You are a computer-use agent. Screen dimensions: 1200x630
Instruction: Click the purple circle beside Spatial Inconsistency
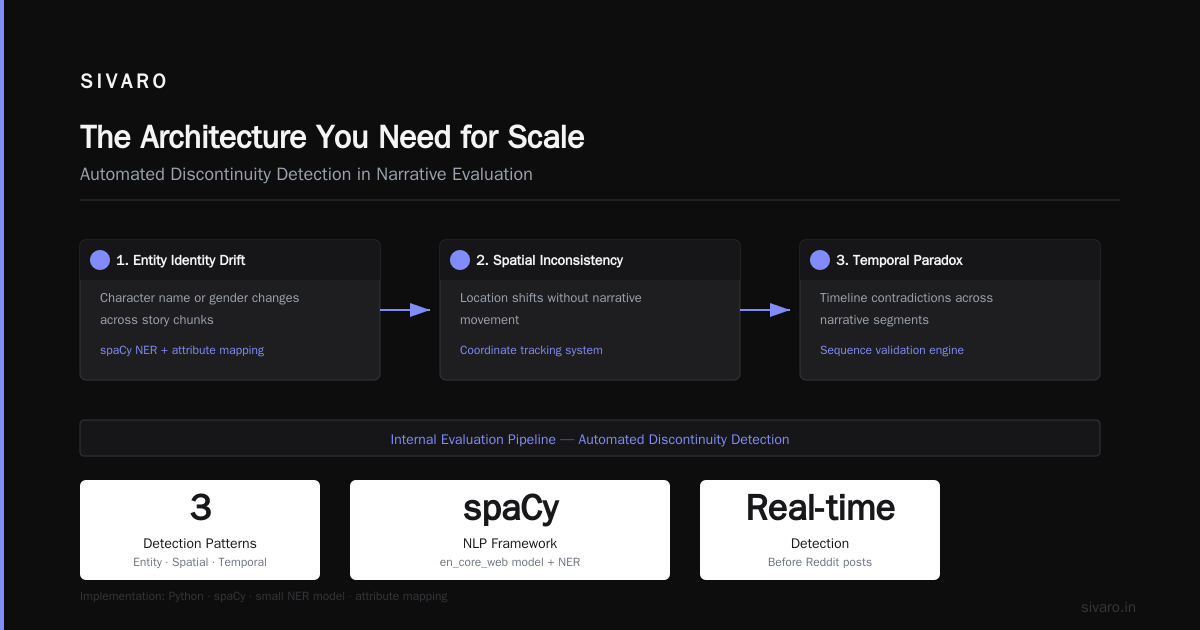460,260
